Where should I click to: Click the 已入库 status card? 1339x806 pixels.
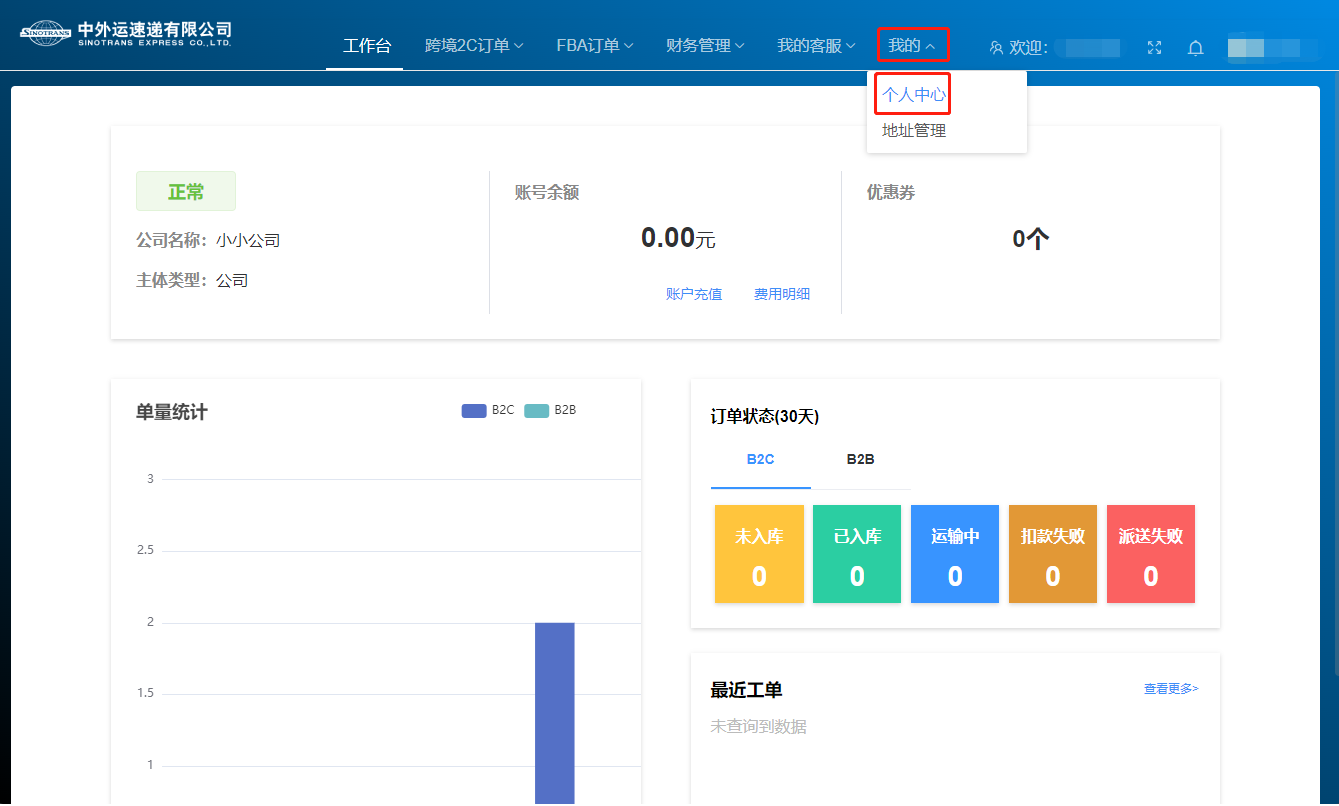(x=857, y=554)
